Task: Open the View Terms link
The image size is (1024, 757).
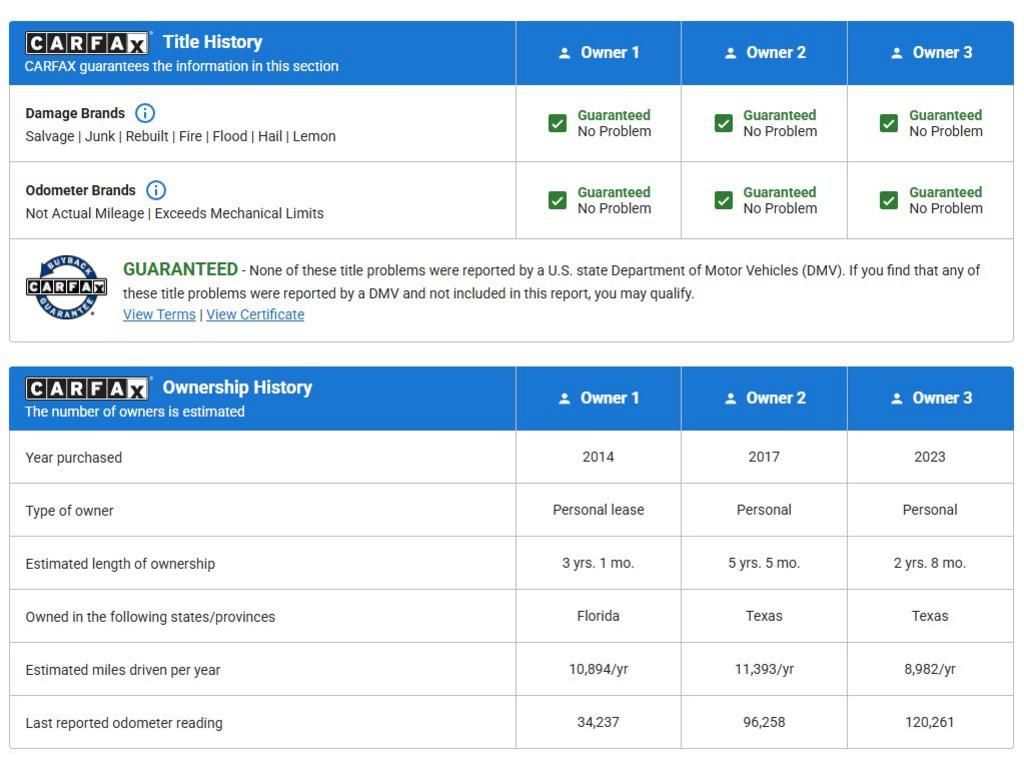Action: (159, 314)
